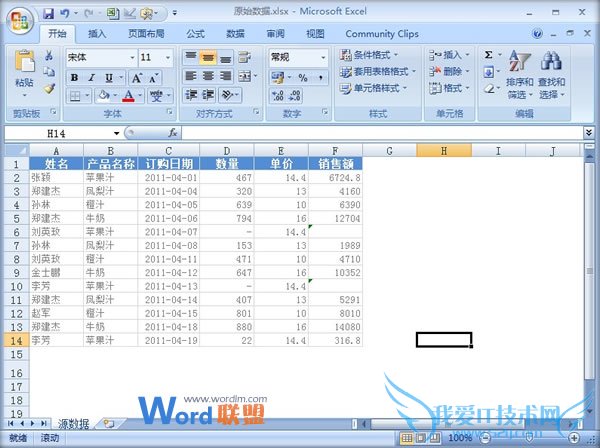The width and height of the screenshot is (600, 448).
Task: Increase font size with large A
Action: [136, 78]
